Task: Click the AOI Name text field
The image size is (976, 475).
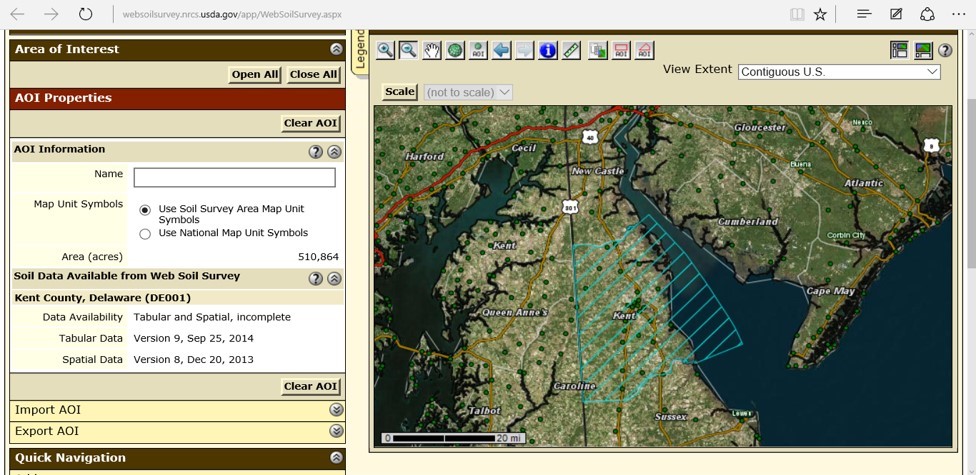Action: 234,177
